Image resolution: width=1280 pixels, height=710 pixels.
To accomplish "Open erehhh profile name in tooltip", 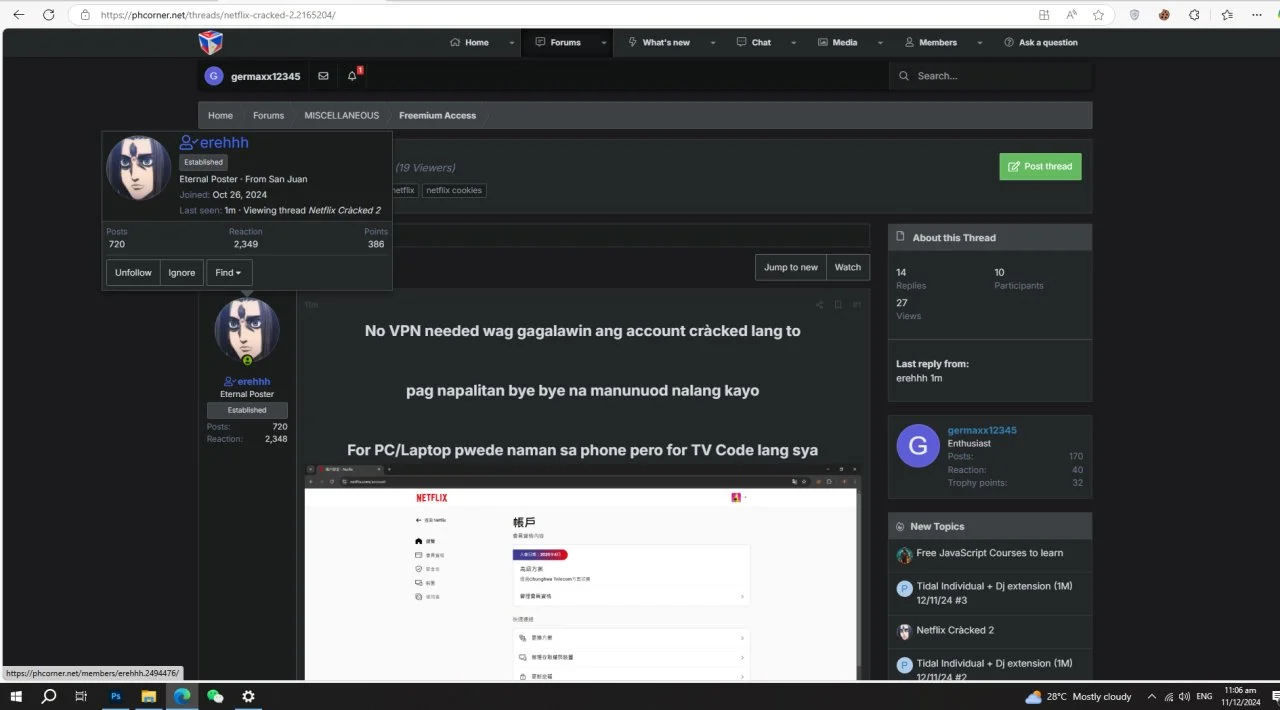I will (224, 143).
